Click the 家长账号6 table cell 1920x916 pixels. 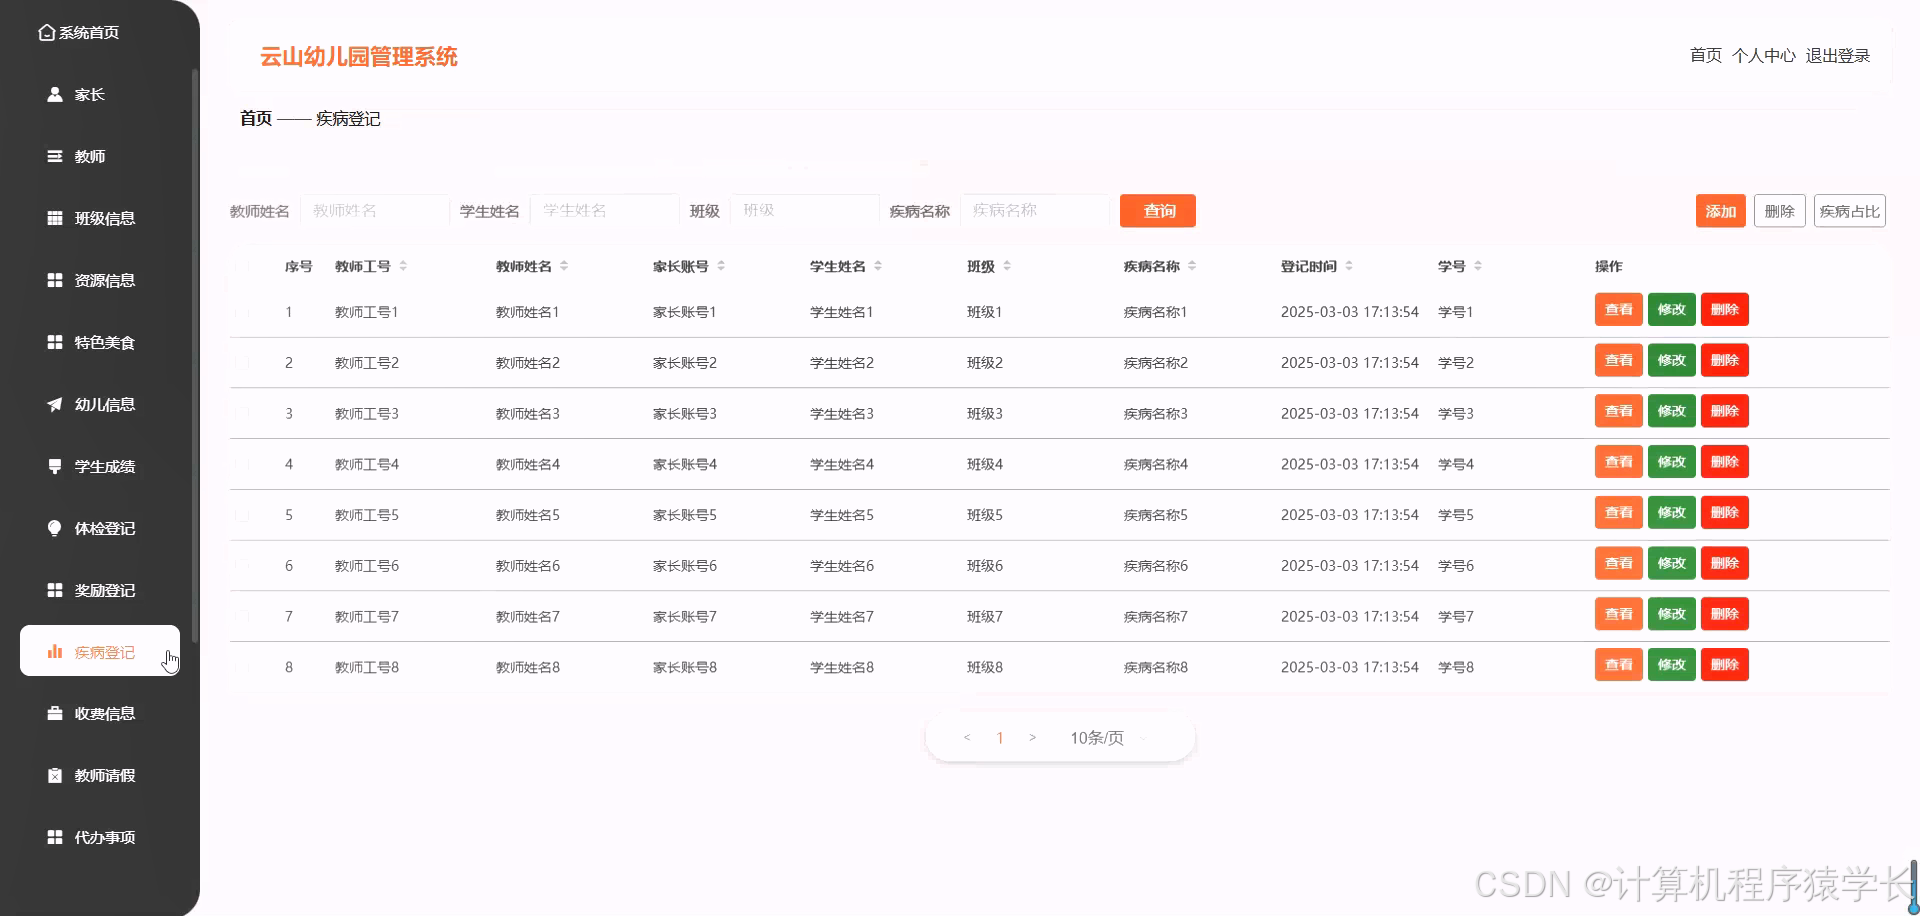tap(685, 566)
